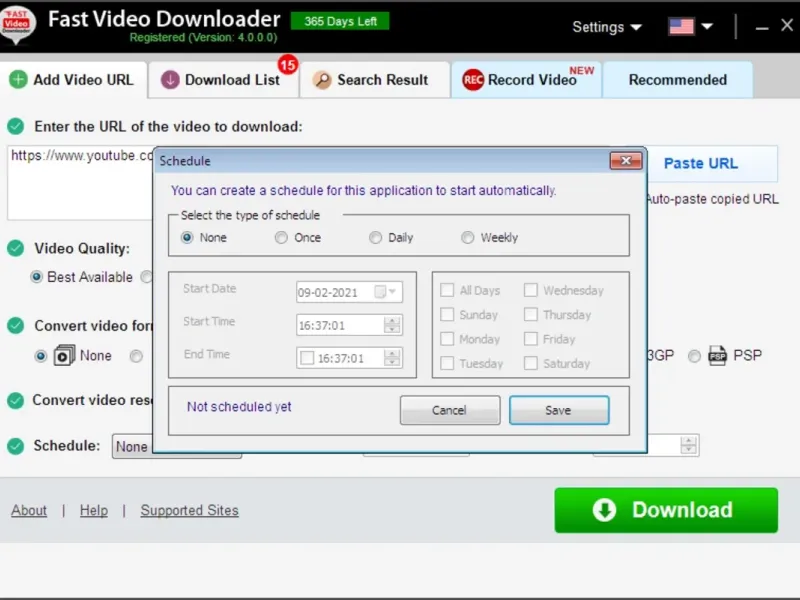This screenshot has width=800, height=600.
Task: Tick the Monday checkbox
Action: click(447, 339)
